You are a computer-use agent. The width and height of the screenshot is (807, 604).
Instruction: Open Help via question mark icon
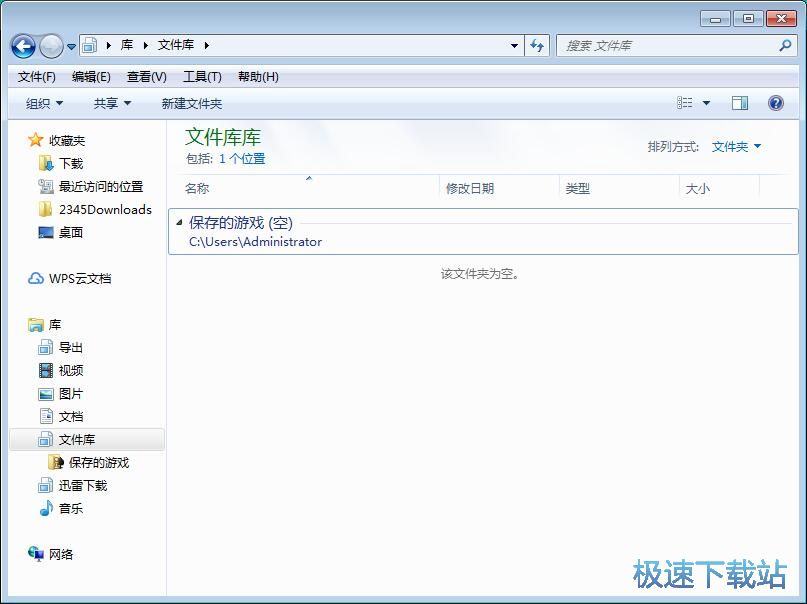pyautogui.click(x=776, y=103)
